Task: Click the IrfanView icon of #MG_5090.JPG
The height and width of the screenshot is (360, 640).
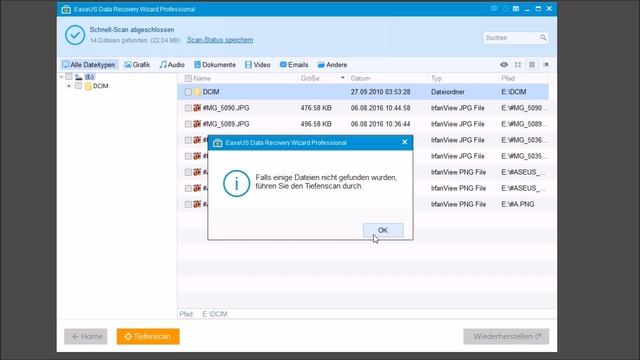Action: (x=197, y=108)
